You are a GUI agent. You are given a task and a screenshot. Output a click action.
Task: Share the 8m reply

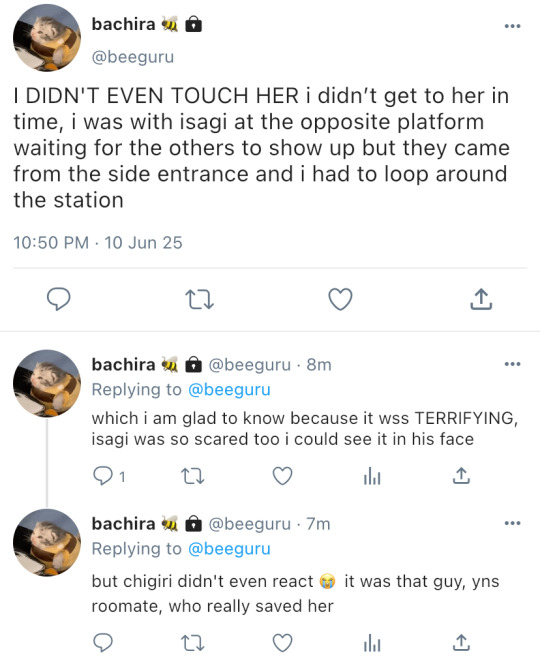pyautogui.click(x=461, y=476)
